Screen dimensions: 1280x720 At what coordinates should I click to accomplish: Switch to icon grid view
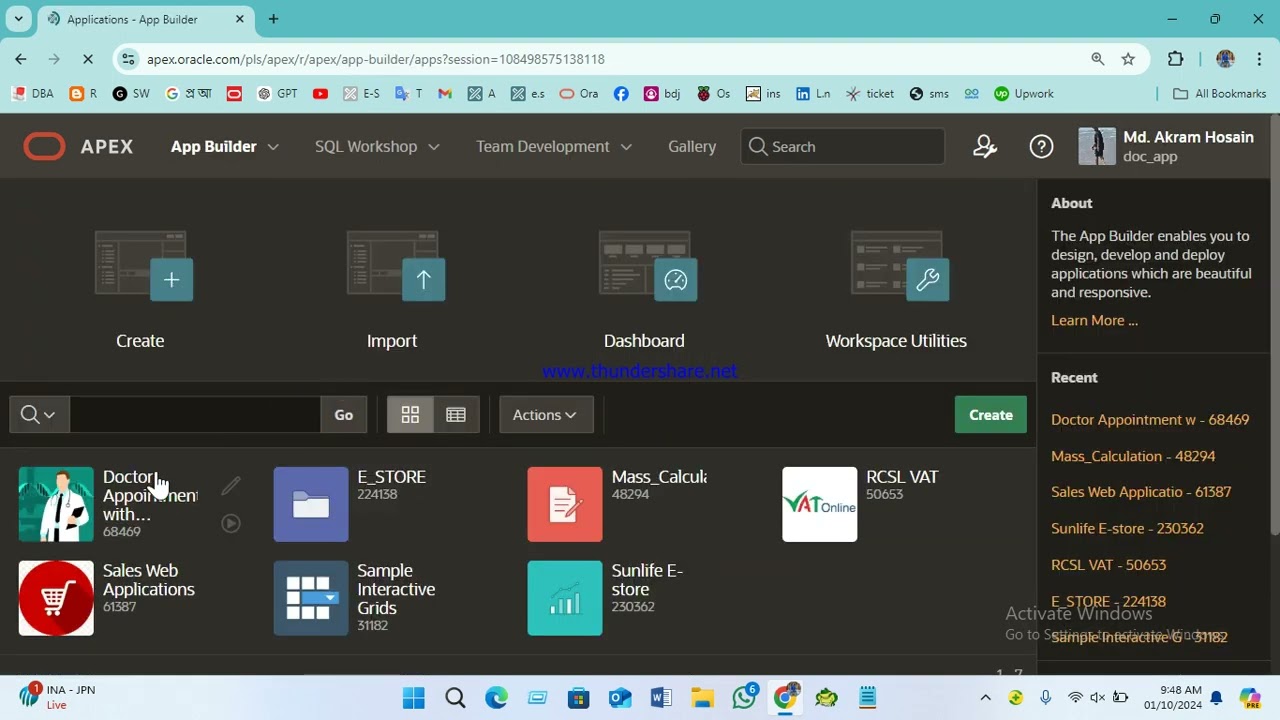coord(410,415)
